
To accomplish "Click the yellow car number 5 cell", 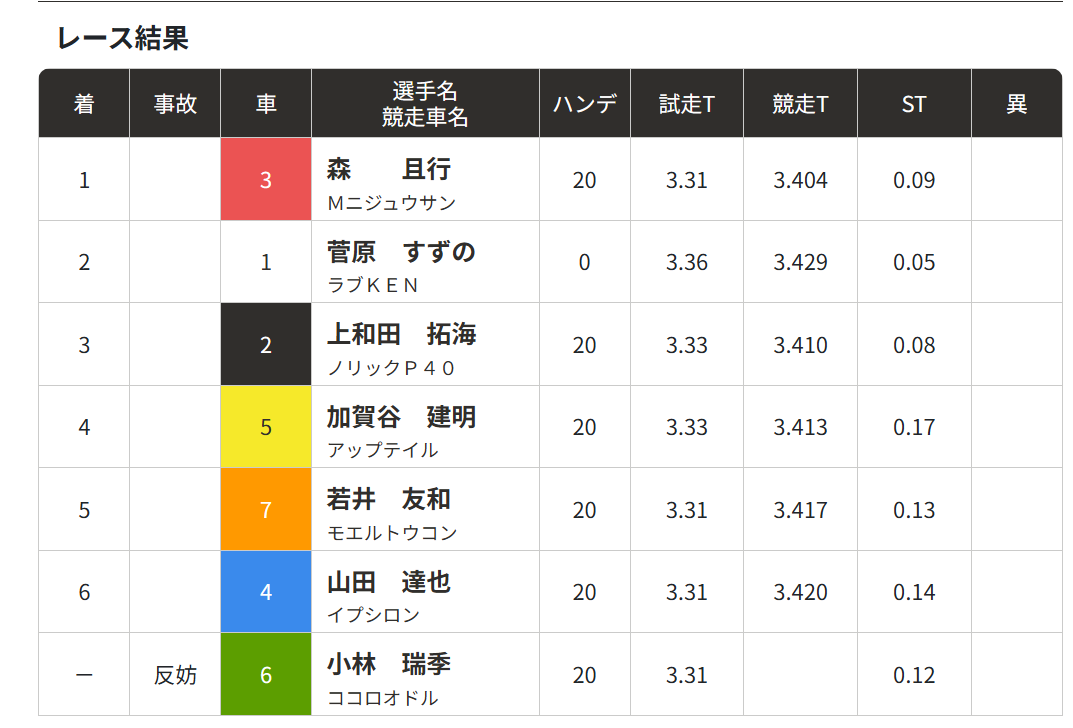I will (x=266, y=427).
